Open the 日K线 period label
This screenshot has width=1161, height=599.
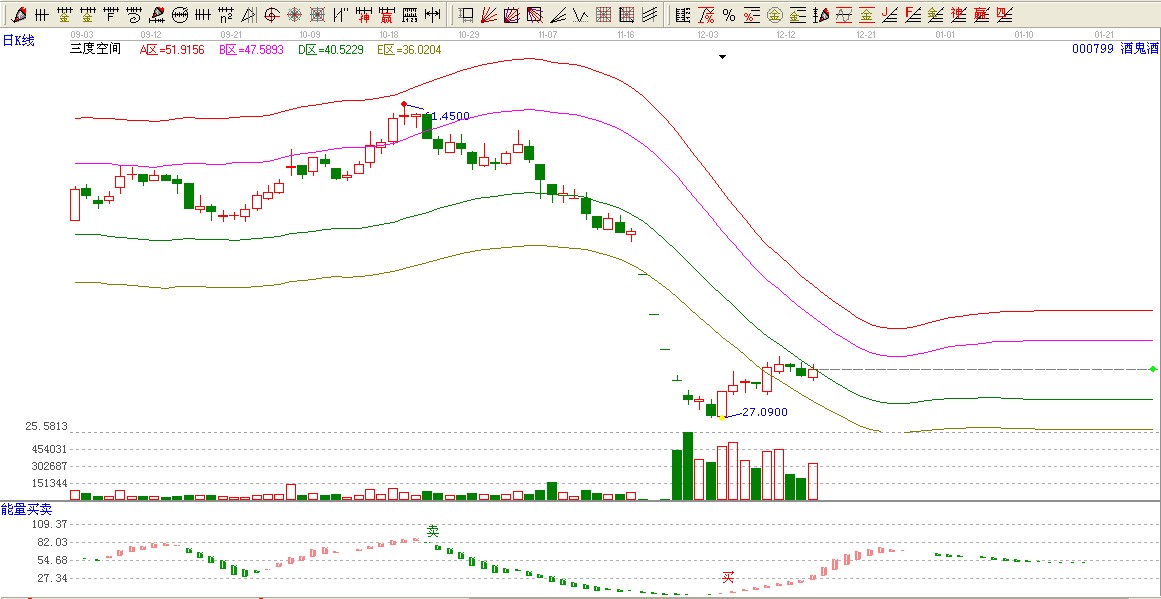coord(18,40)
